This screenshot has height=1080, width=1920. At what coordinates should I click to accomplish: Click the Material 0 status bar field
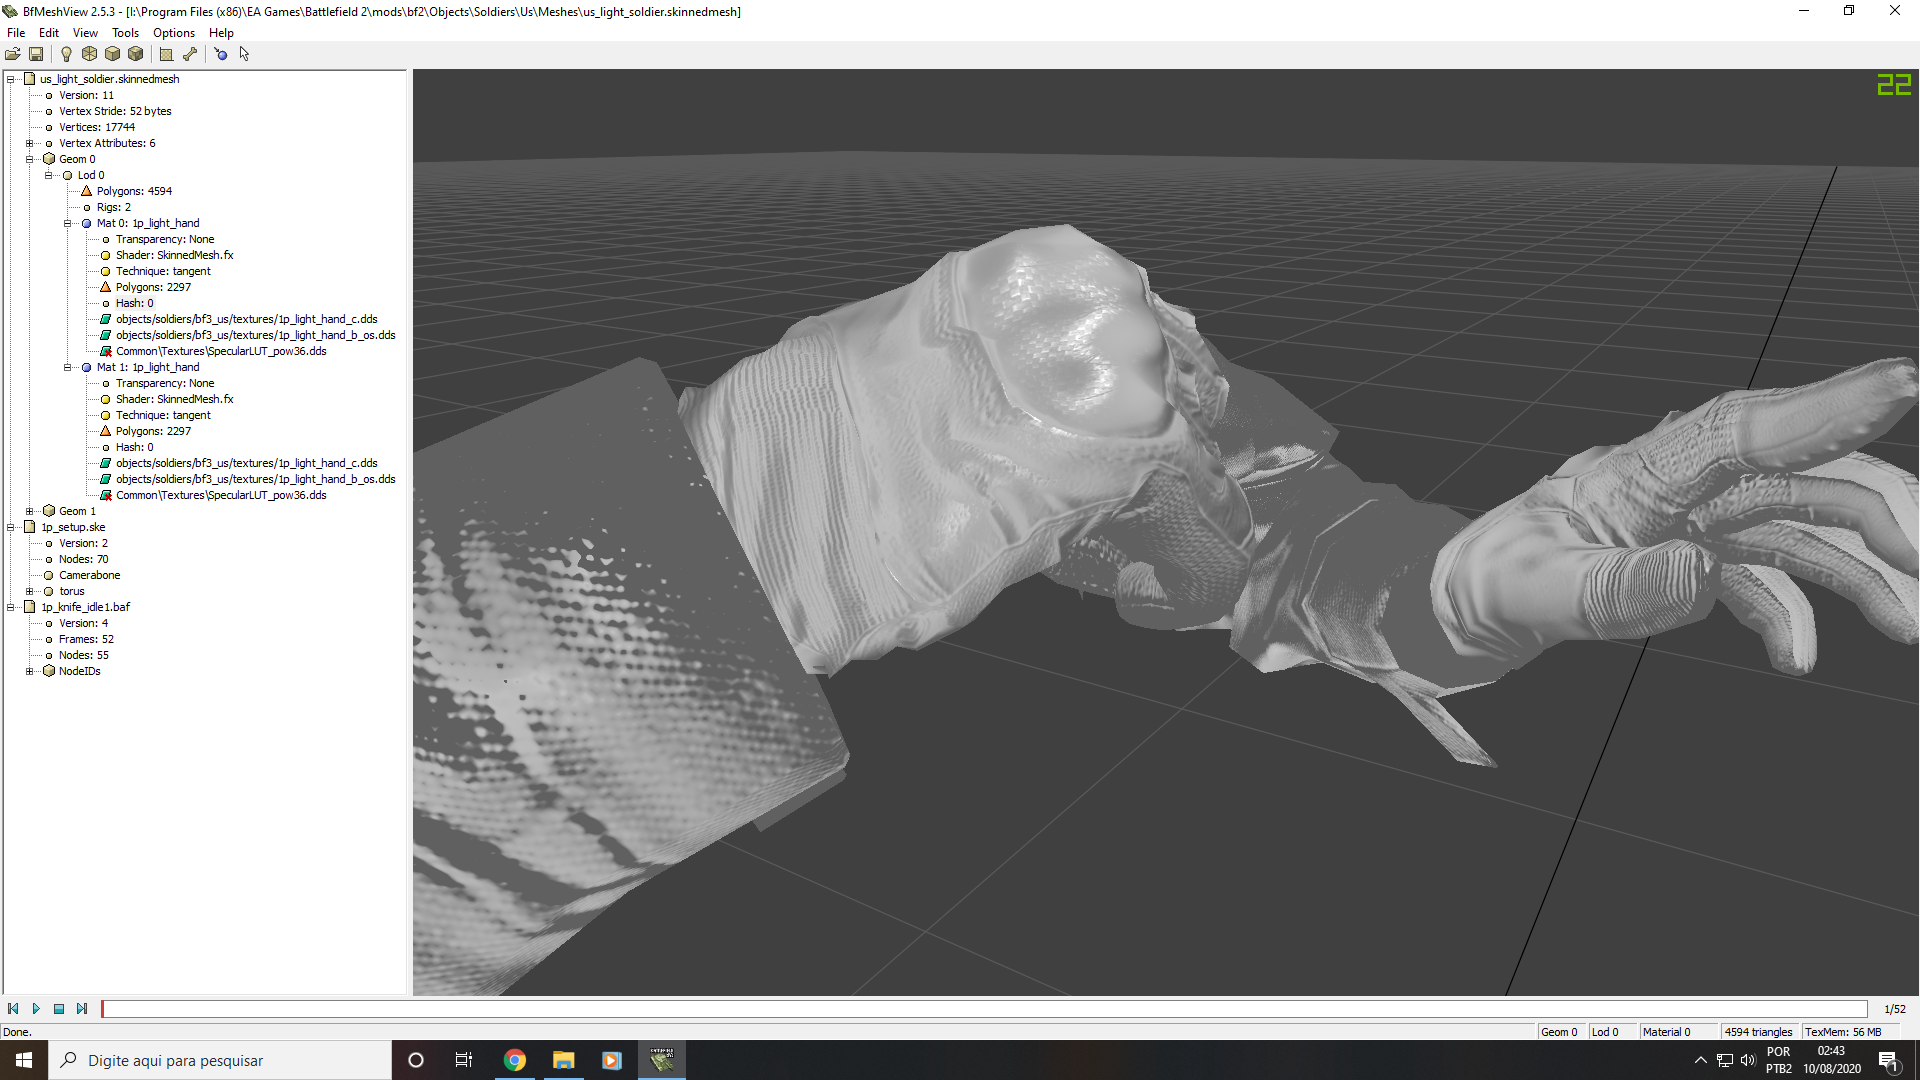[x=1678, y=1032]
